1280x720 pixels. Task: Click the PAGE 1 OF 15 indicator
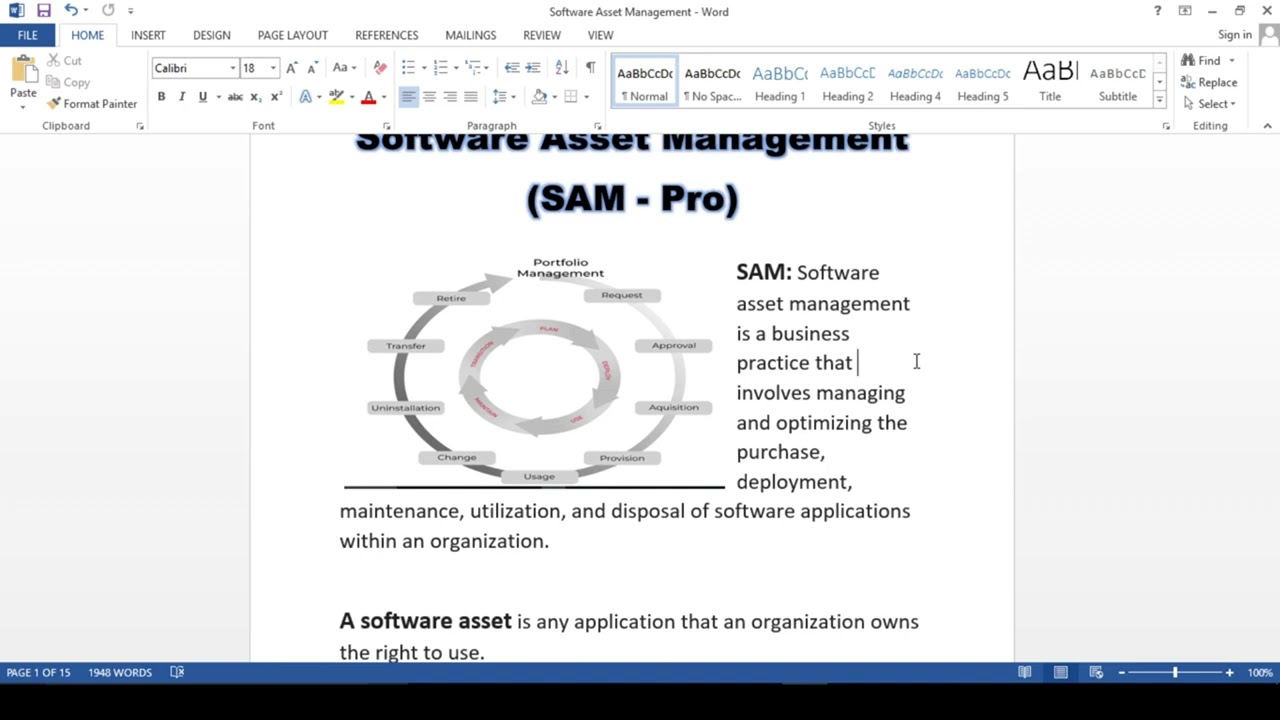(x=39, y=672)
